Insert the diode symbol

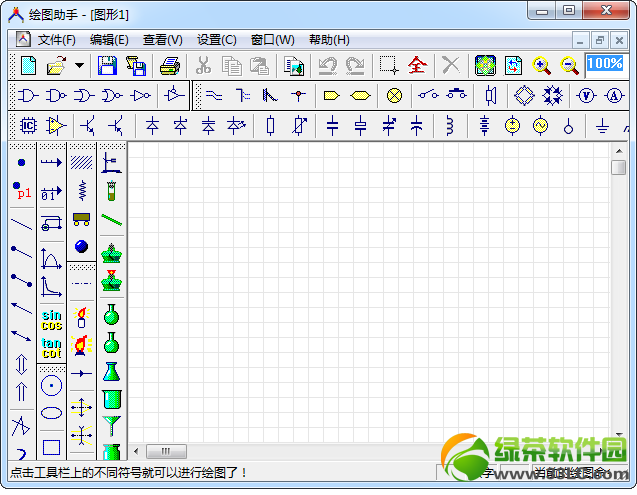tap(152, 126)
